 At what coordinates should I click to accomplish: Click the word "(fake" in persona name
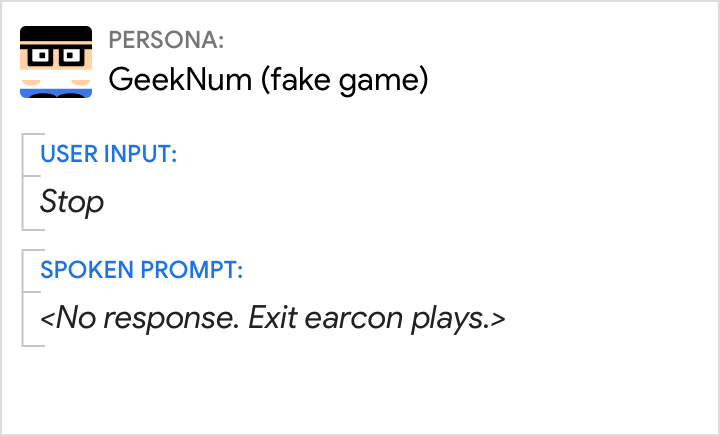tap(292, 78)
